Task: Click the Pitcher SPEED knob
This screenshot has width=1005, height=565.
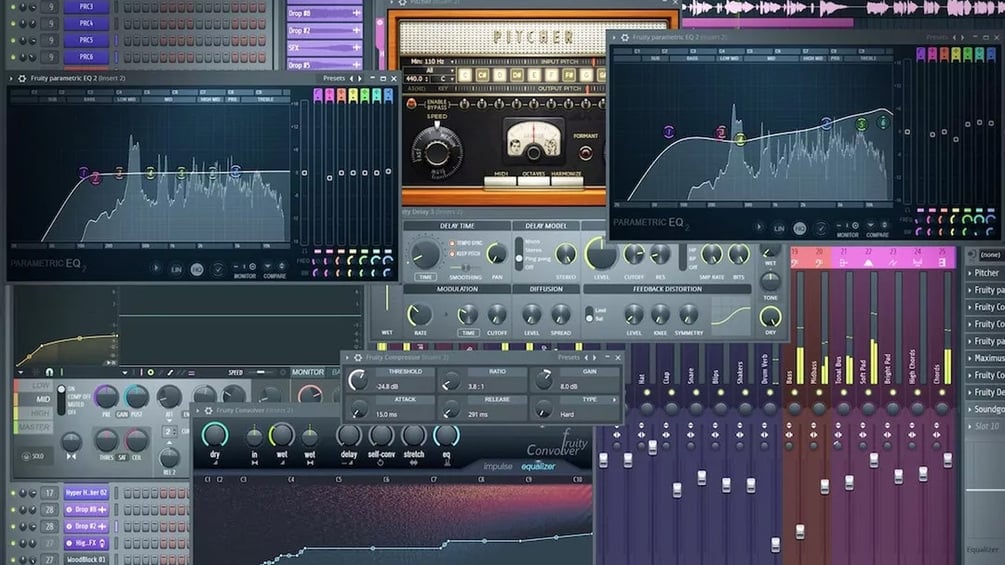Action: (x=436, y=152)
